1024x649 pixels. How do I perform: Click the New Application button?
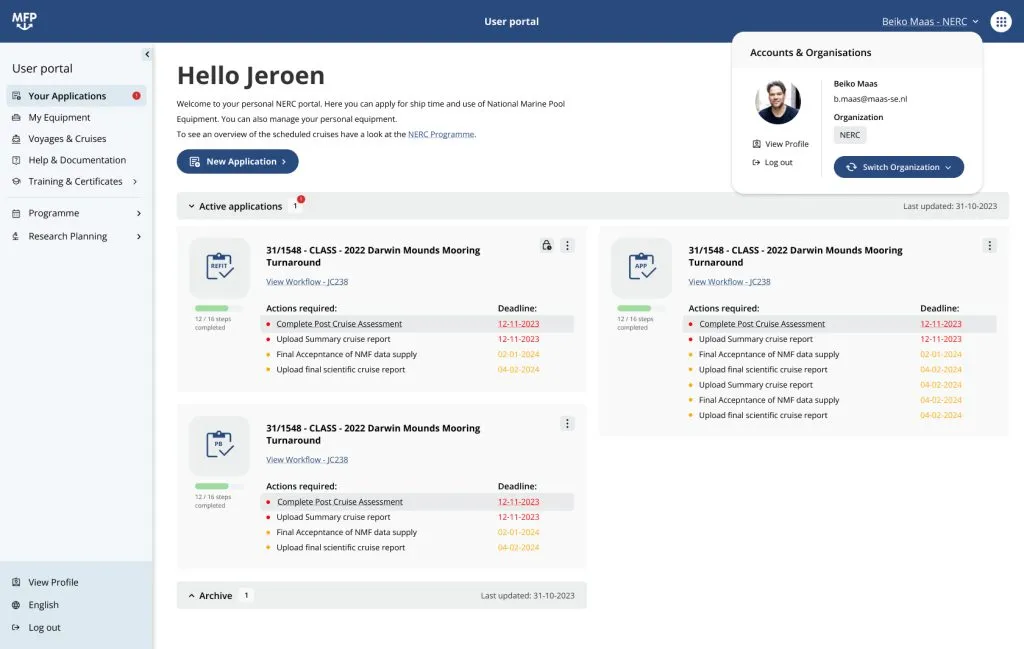[238, 162]
